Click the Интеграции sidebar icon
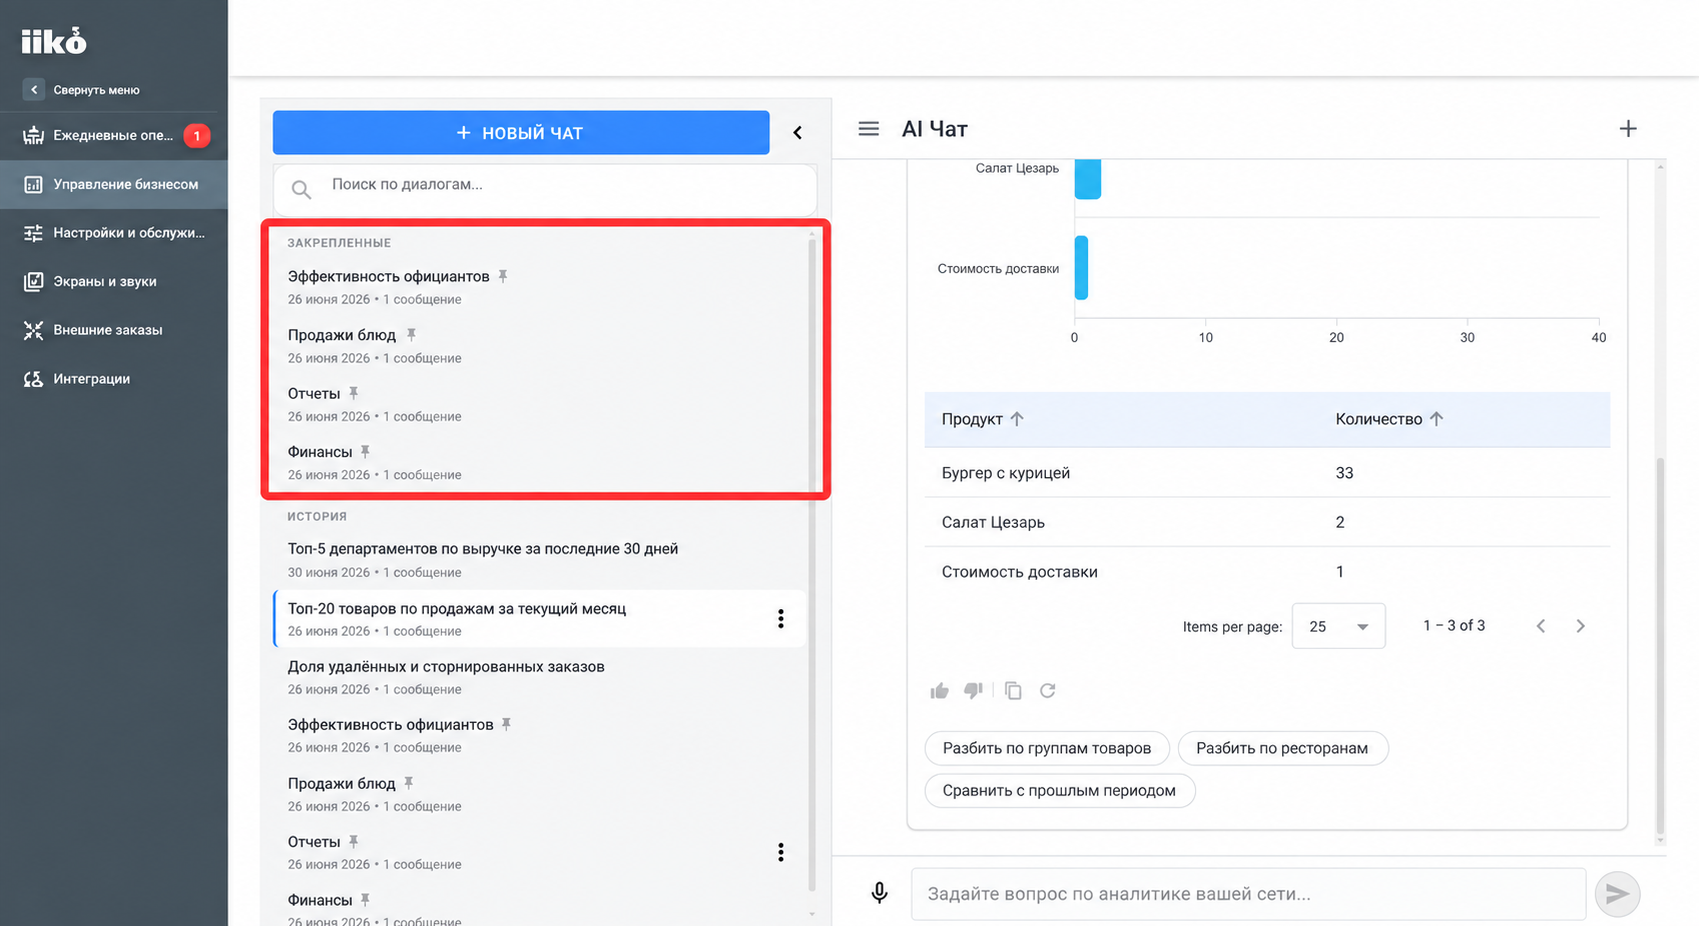Screen dimensions: 1699x926 pos(33,379)
